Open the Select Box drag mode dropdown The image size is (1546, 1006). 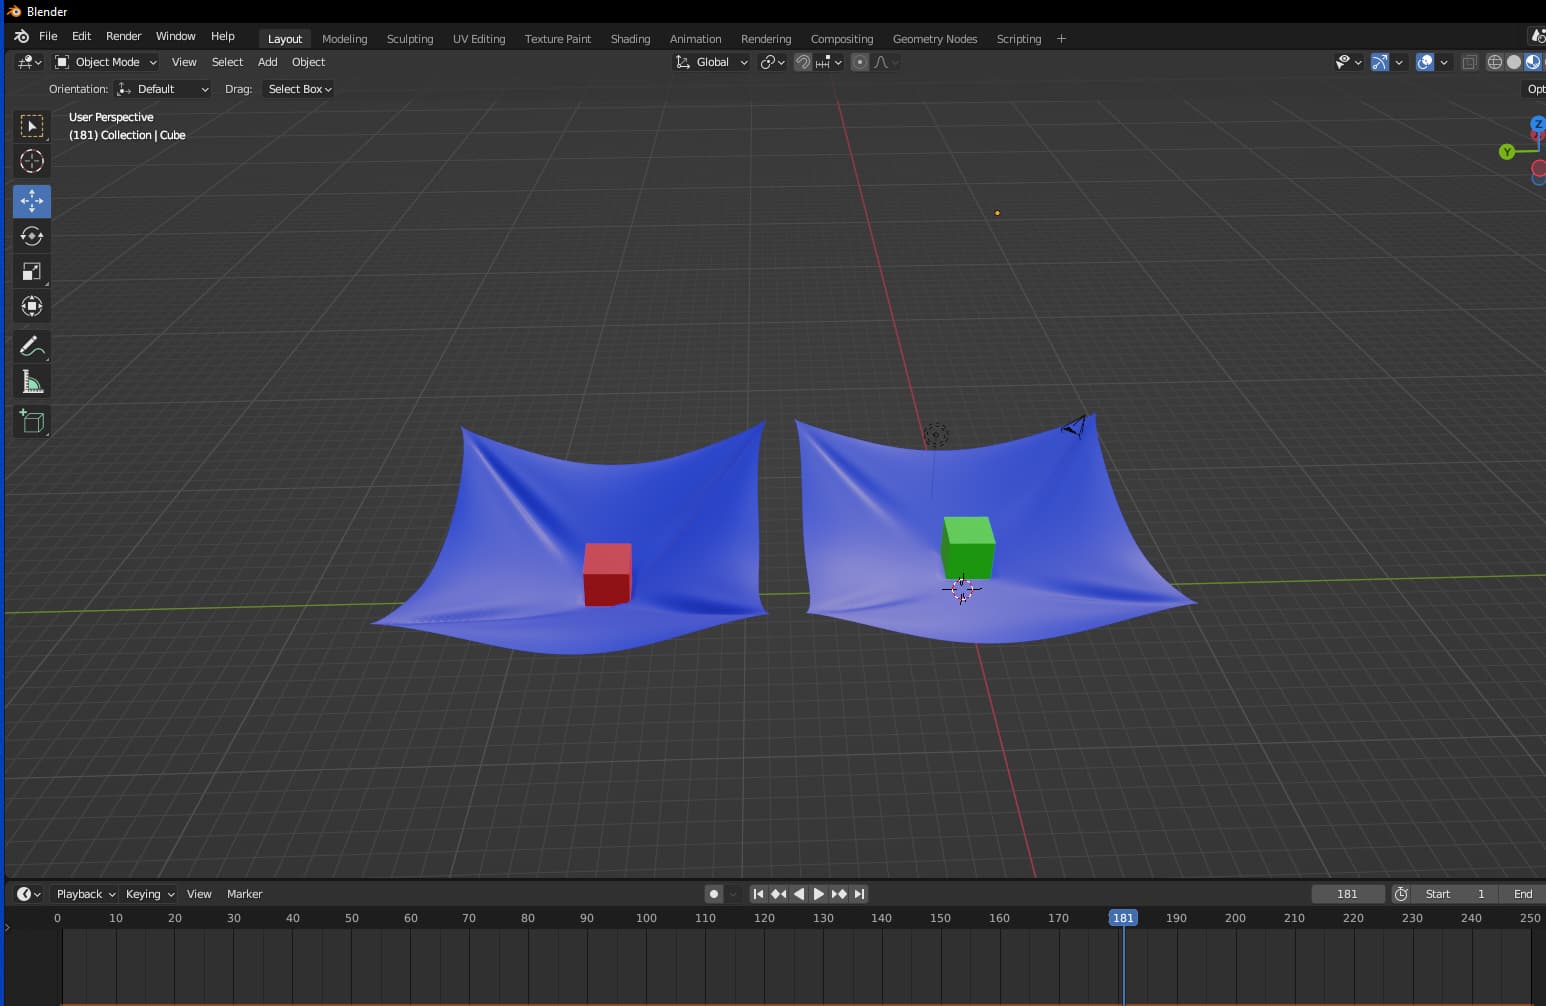pos(298,89)
